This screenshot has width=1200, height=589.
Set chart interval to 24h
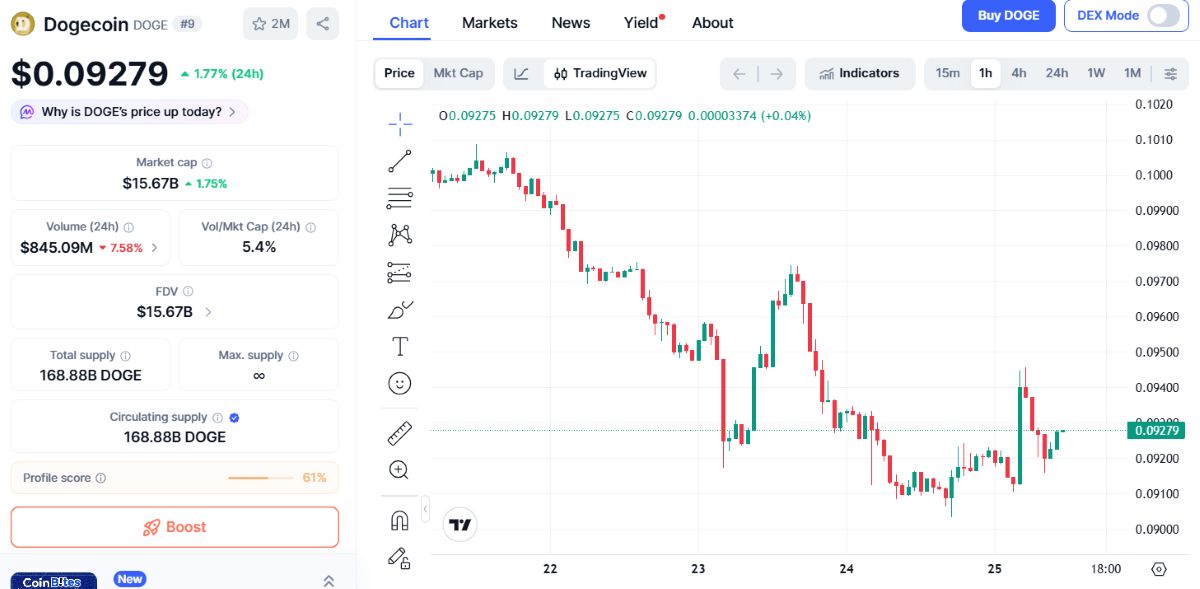tap(1057, 73)
